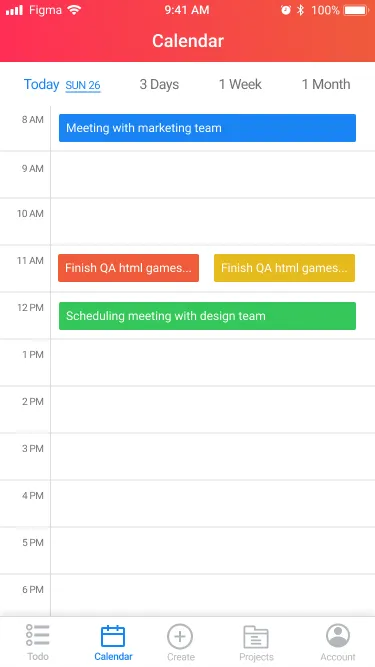
Task: Click the SUN 26 date link
Action: click(x=83, y=86)
